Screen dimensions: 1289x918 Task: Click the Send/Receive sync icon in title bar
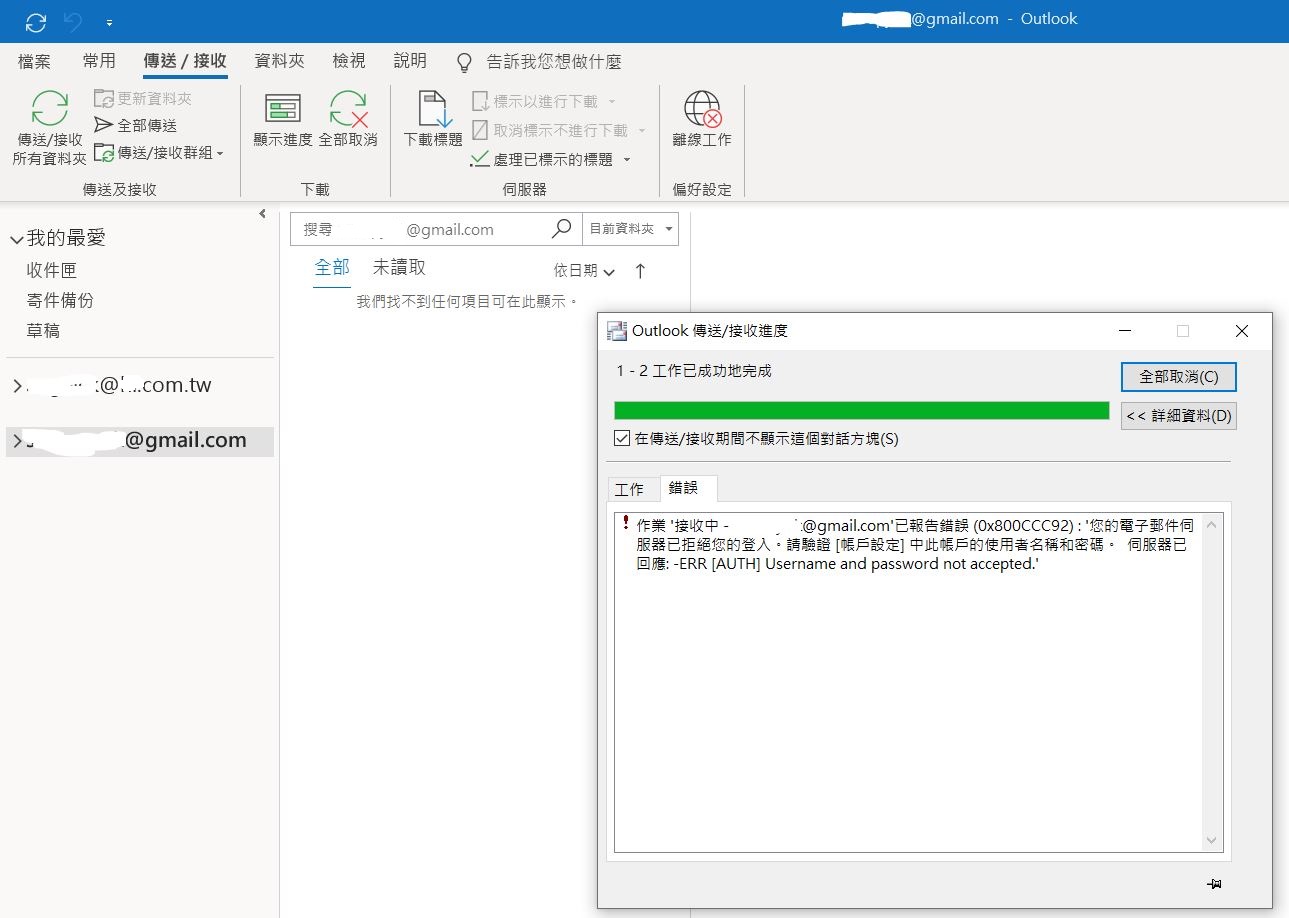(x=36, y=22)
